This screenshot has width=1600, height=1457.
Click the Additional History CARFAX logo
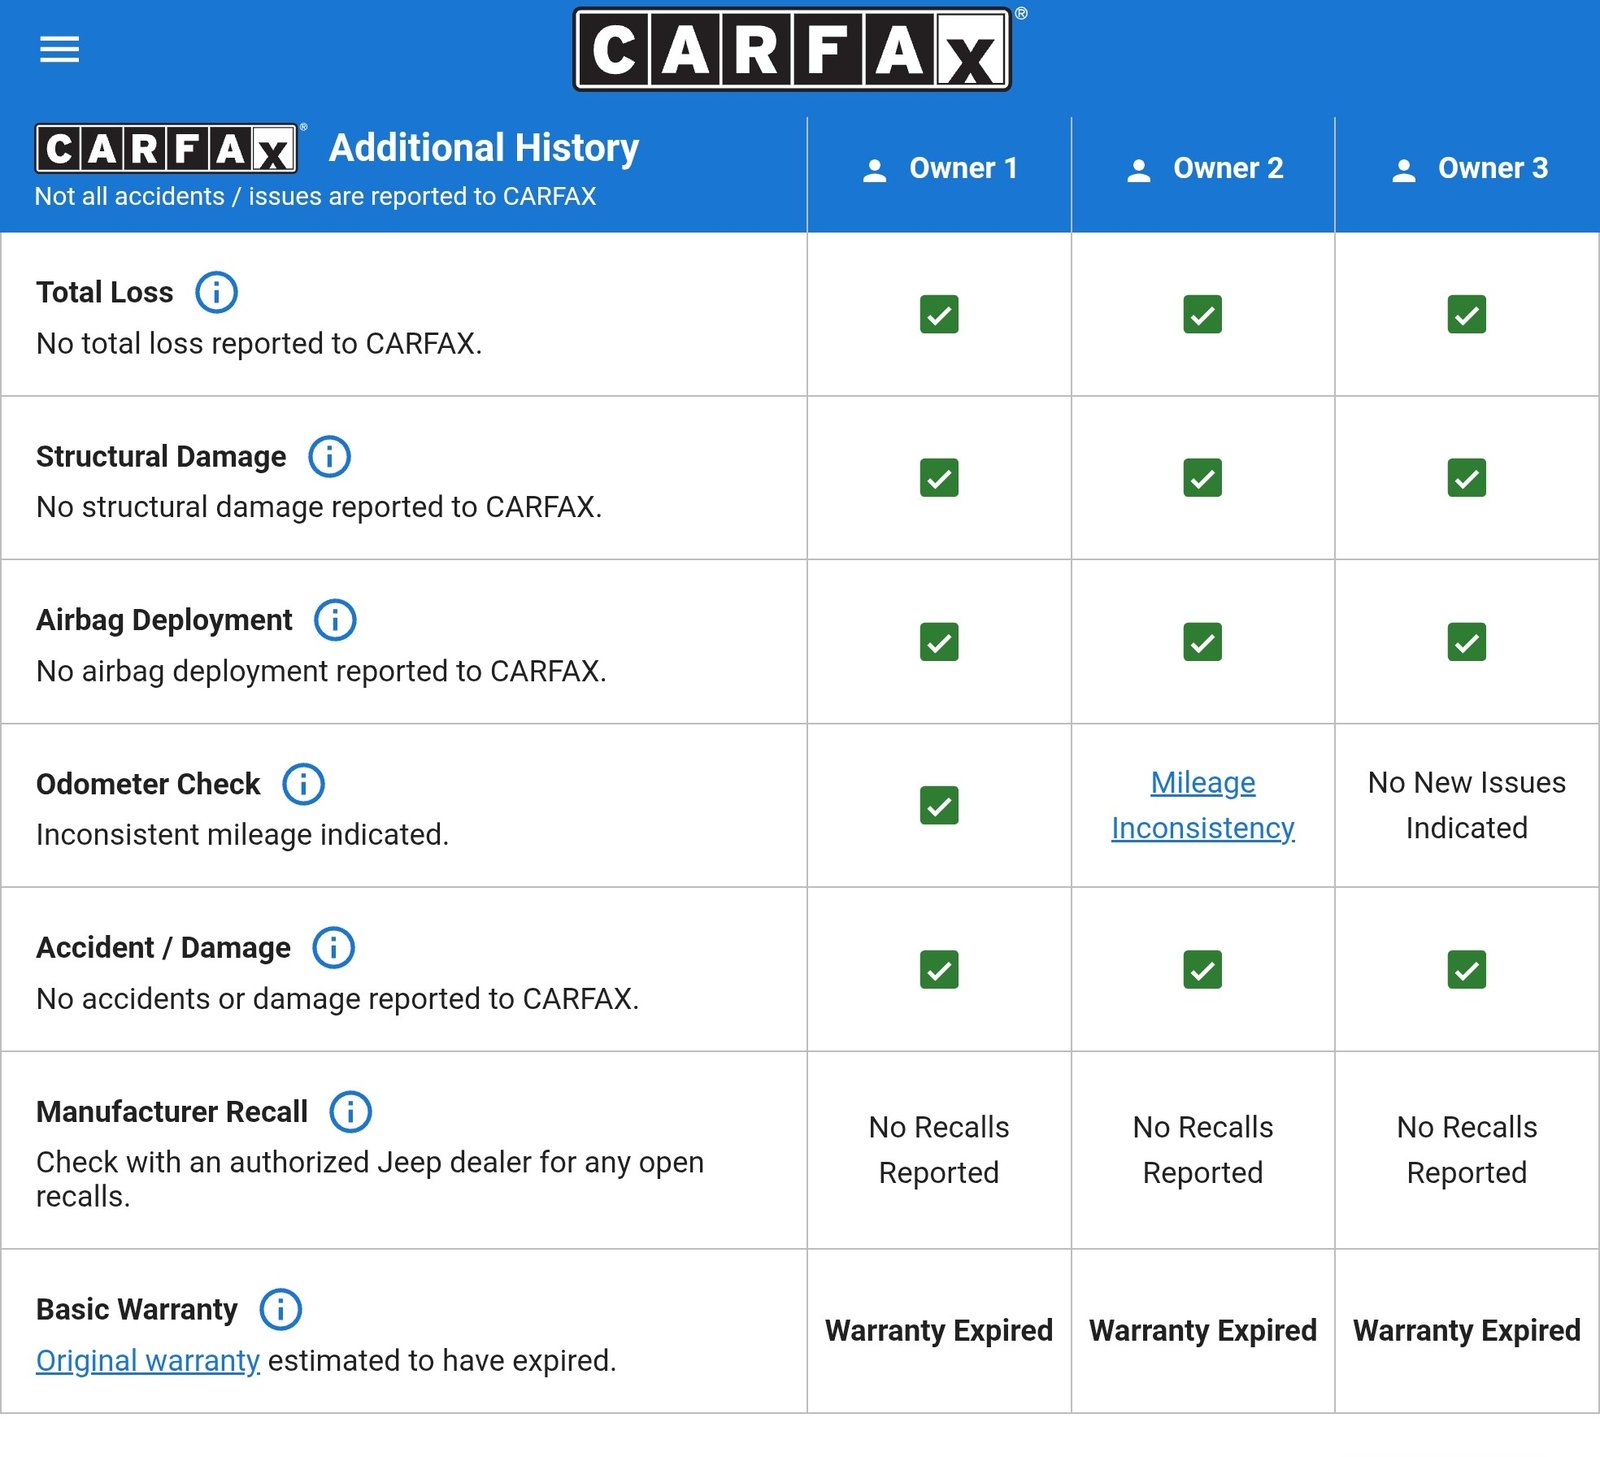166,149
